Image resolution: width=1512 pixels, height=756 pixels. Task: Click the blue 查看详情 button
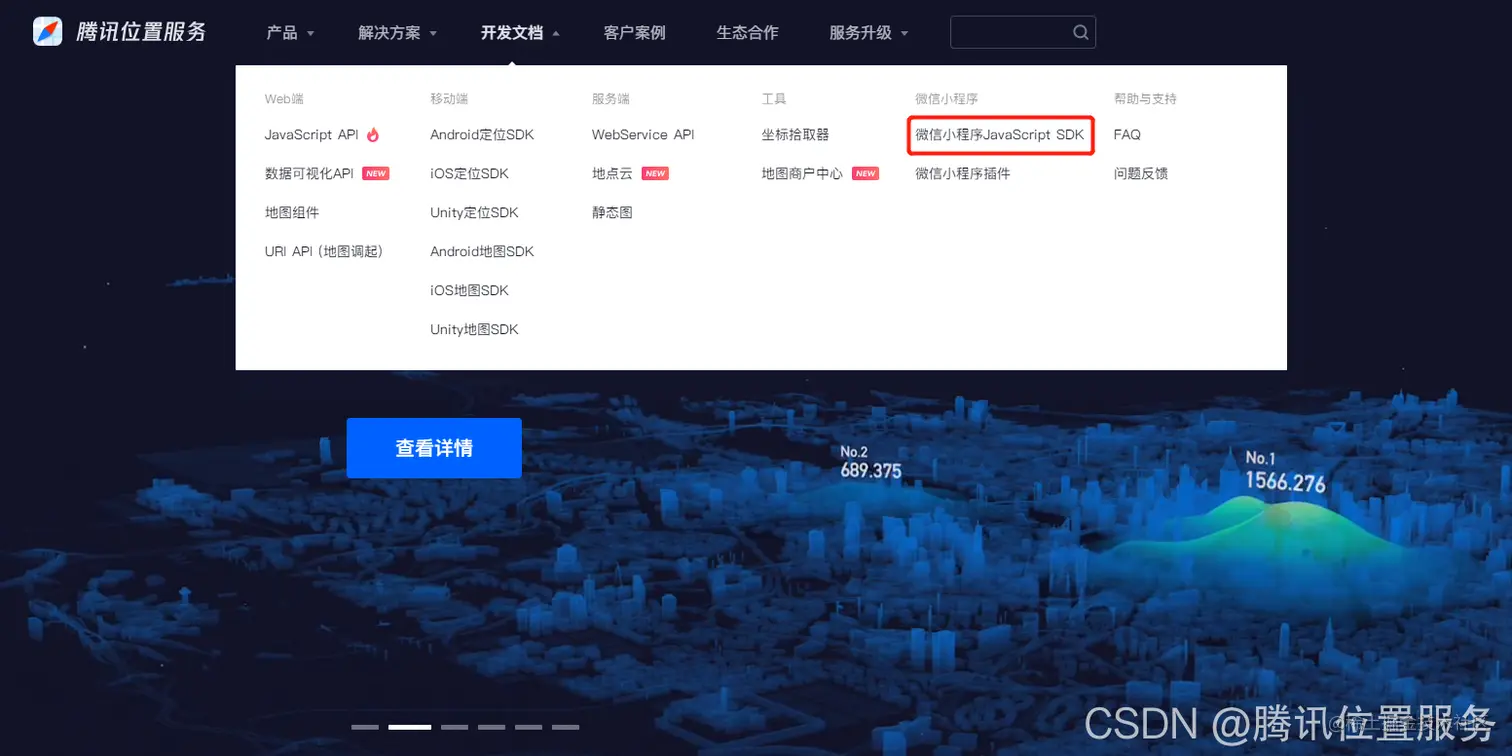click(x=434, y=448)
